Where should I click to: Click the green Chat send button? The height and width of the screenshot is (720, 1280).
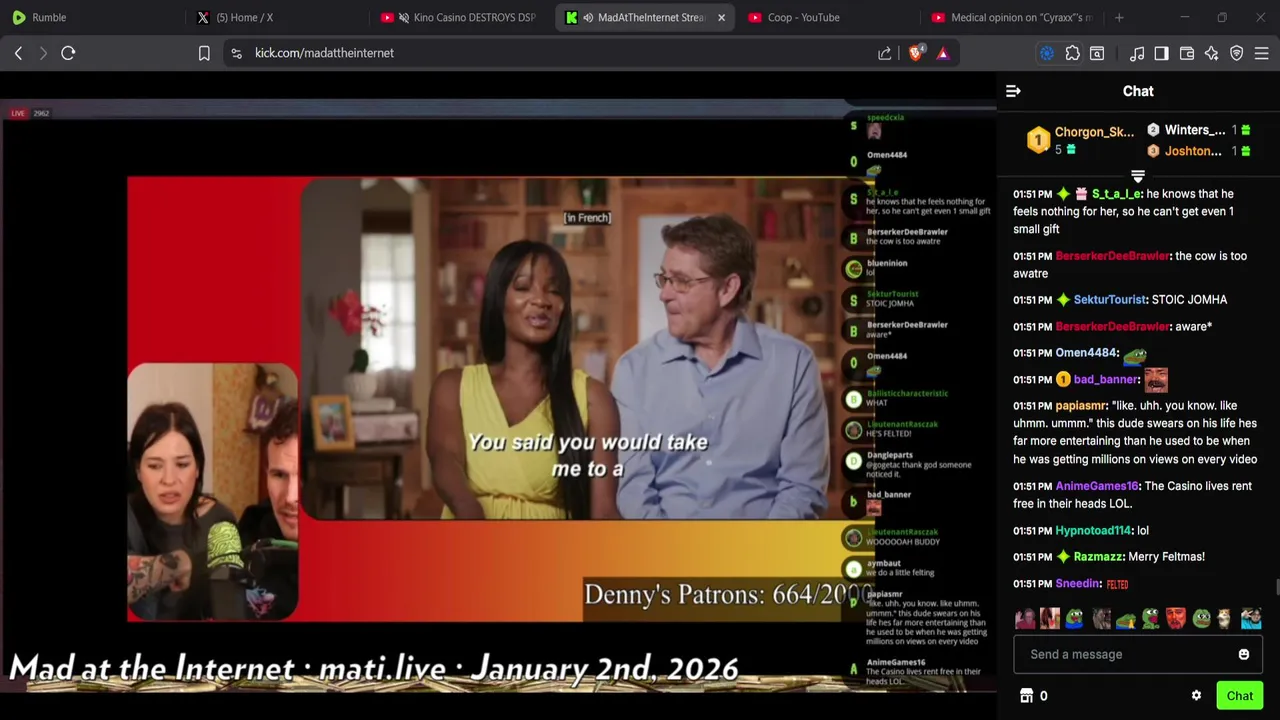pyautogui.click(x=1240, y=696)
